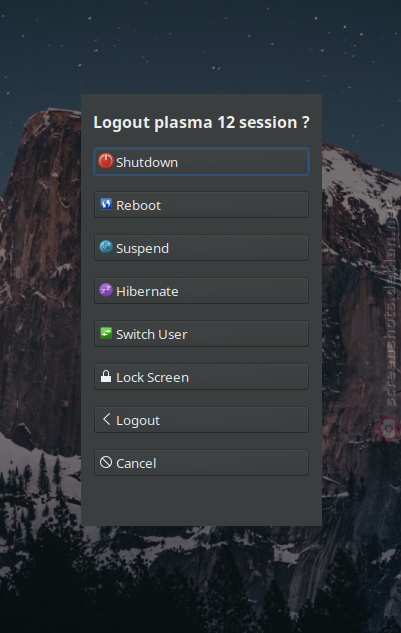Click the teal Suspend sleep icon
Viewport: 401px width, 633px height.
106,247
